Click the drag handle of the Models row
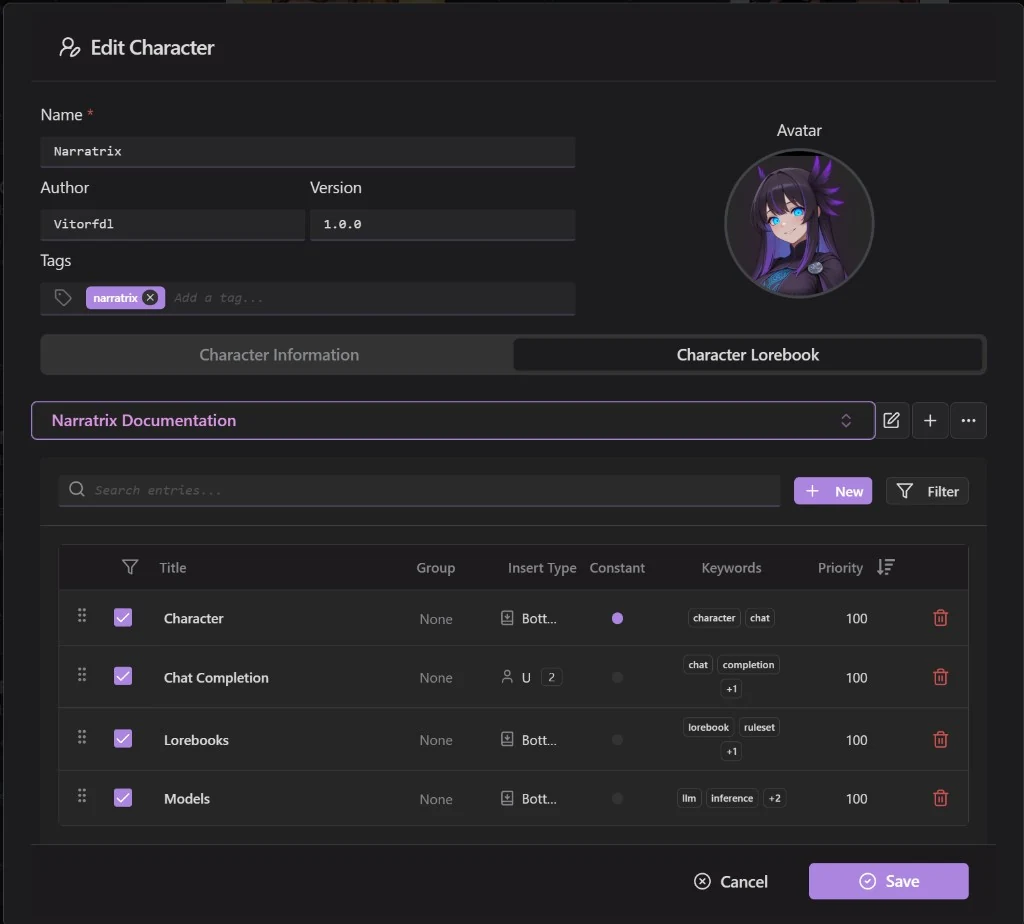The height and width of the screenshot is (924, 1024). [82, 795]
